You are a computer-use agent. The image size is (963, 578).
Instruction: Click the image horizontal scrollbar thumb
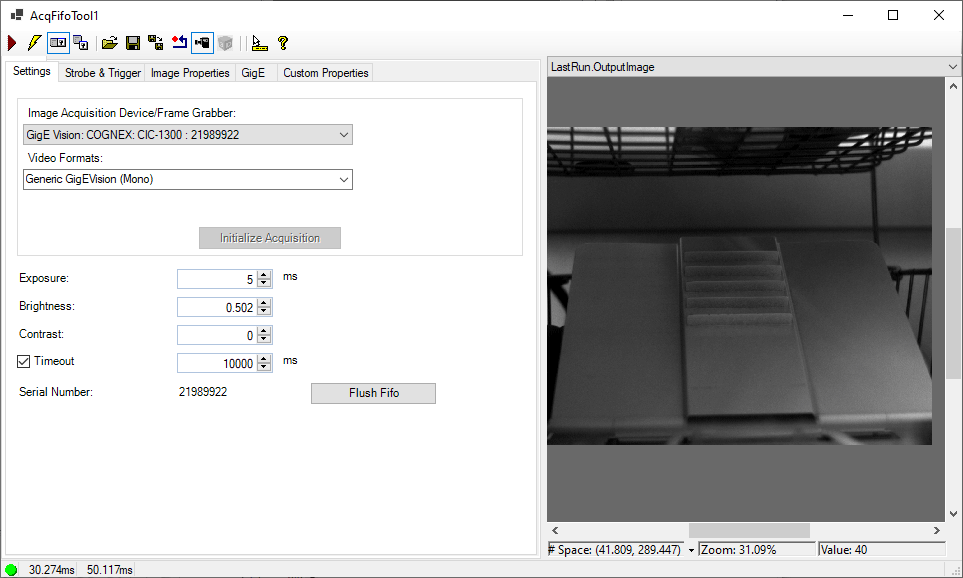tap(749, 530)
